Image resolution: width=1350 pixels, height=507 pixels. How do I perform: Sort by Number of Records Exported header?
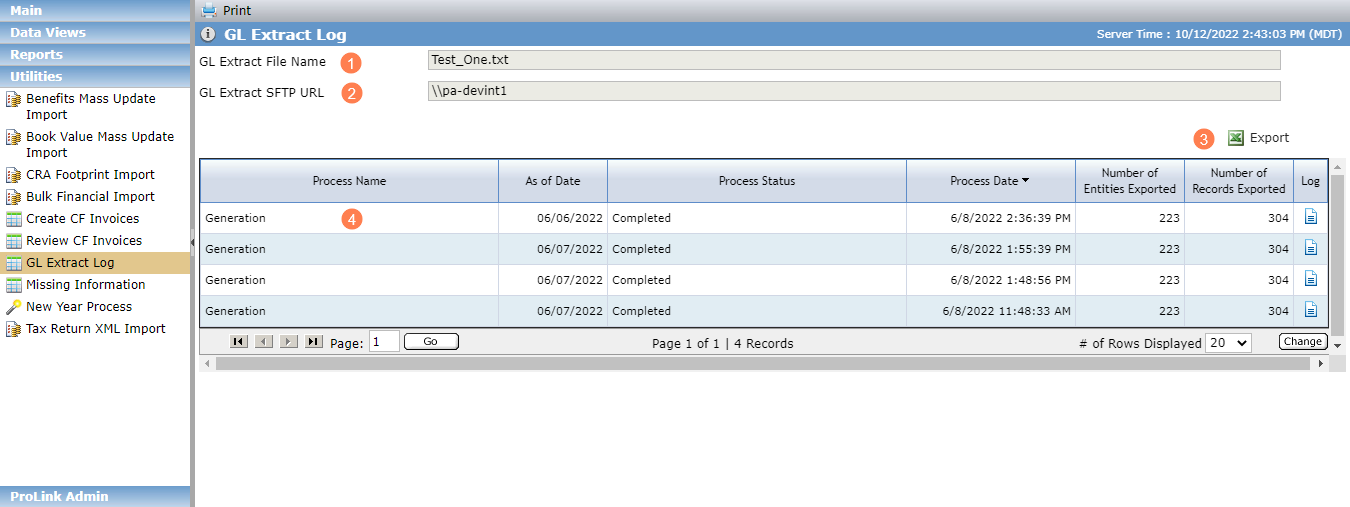[x=1239, y=181]
